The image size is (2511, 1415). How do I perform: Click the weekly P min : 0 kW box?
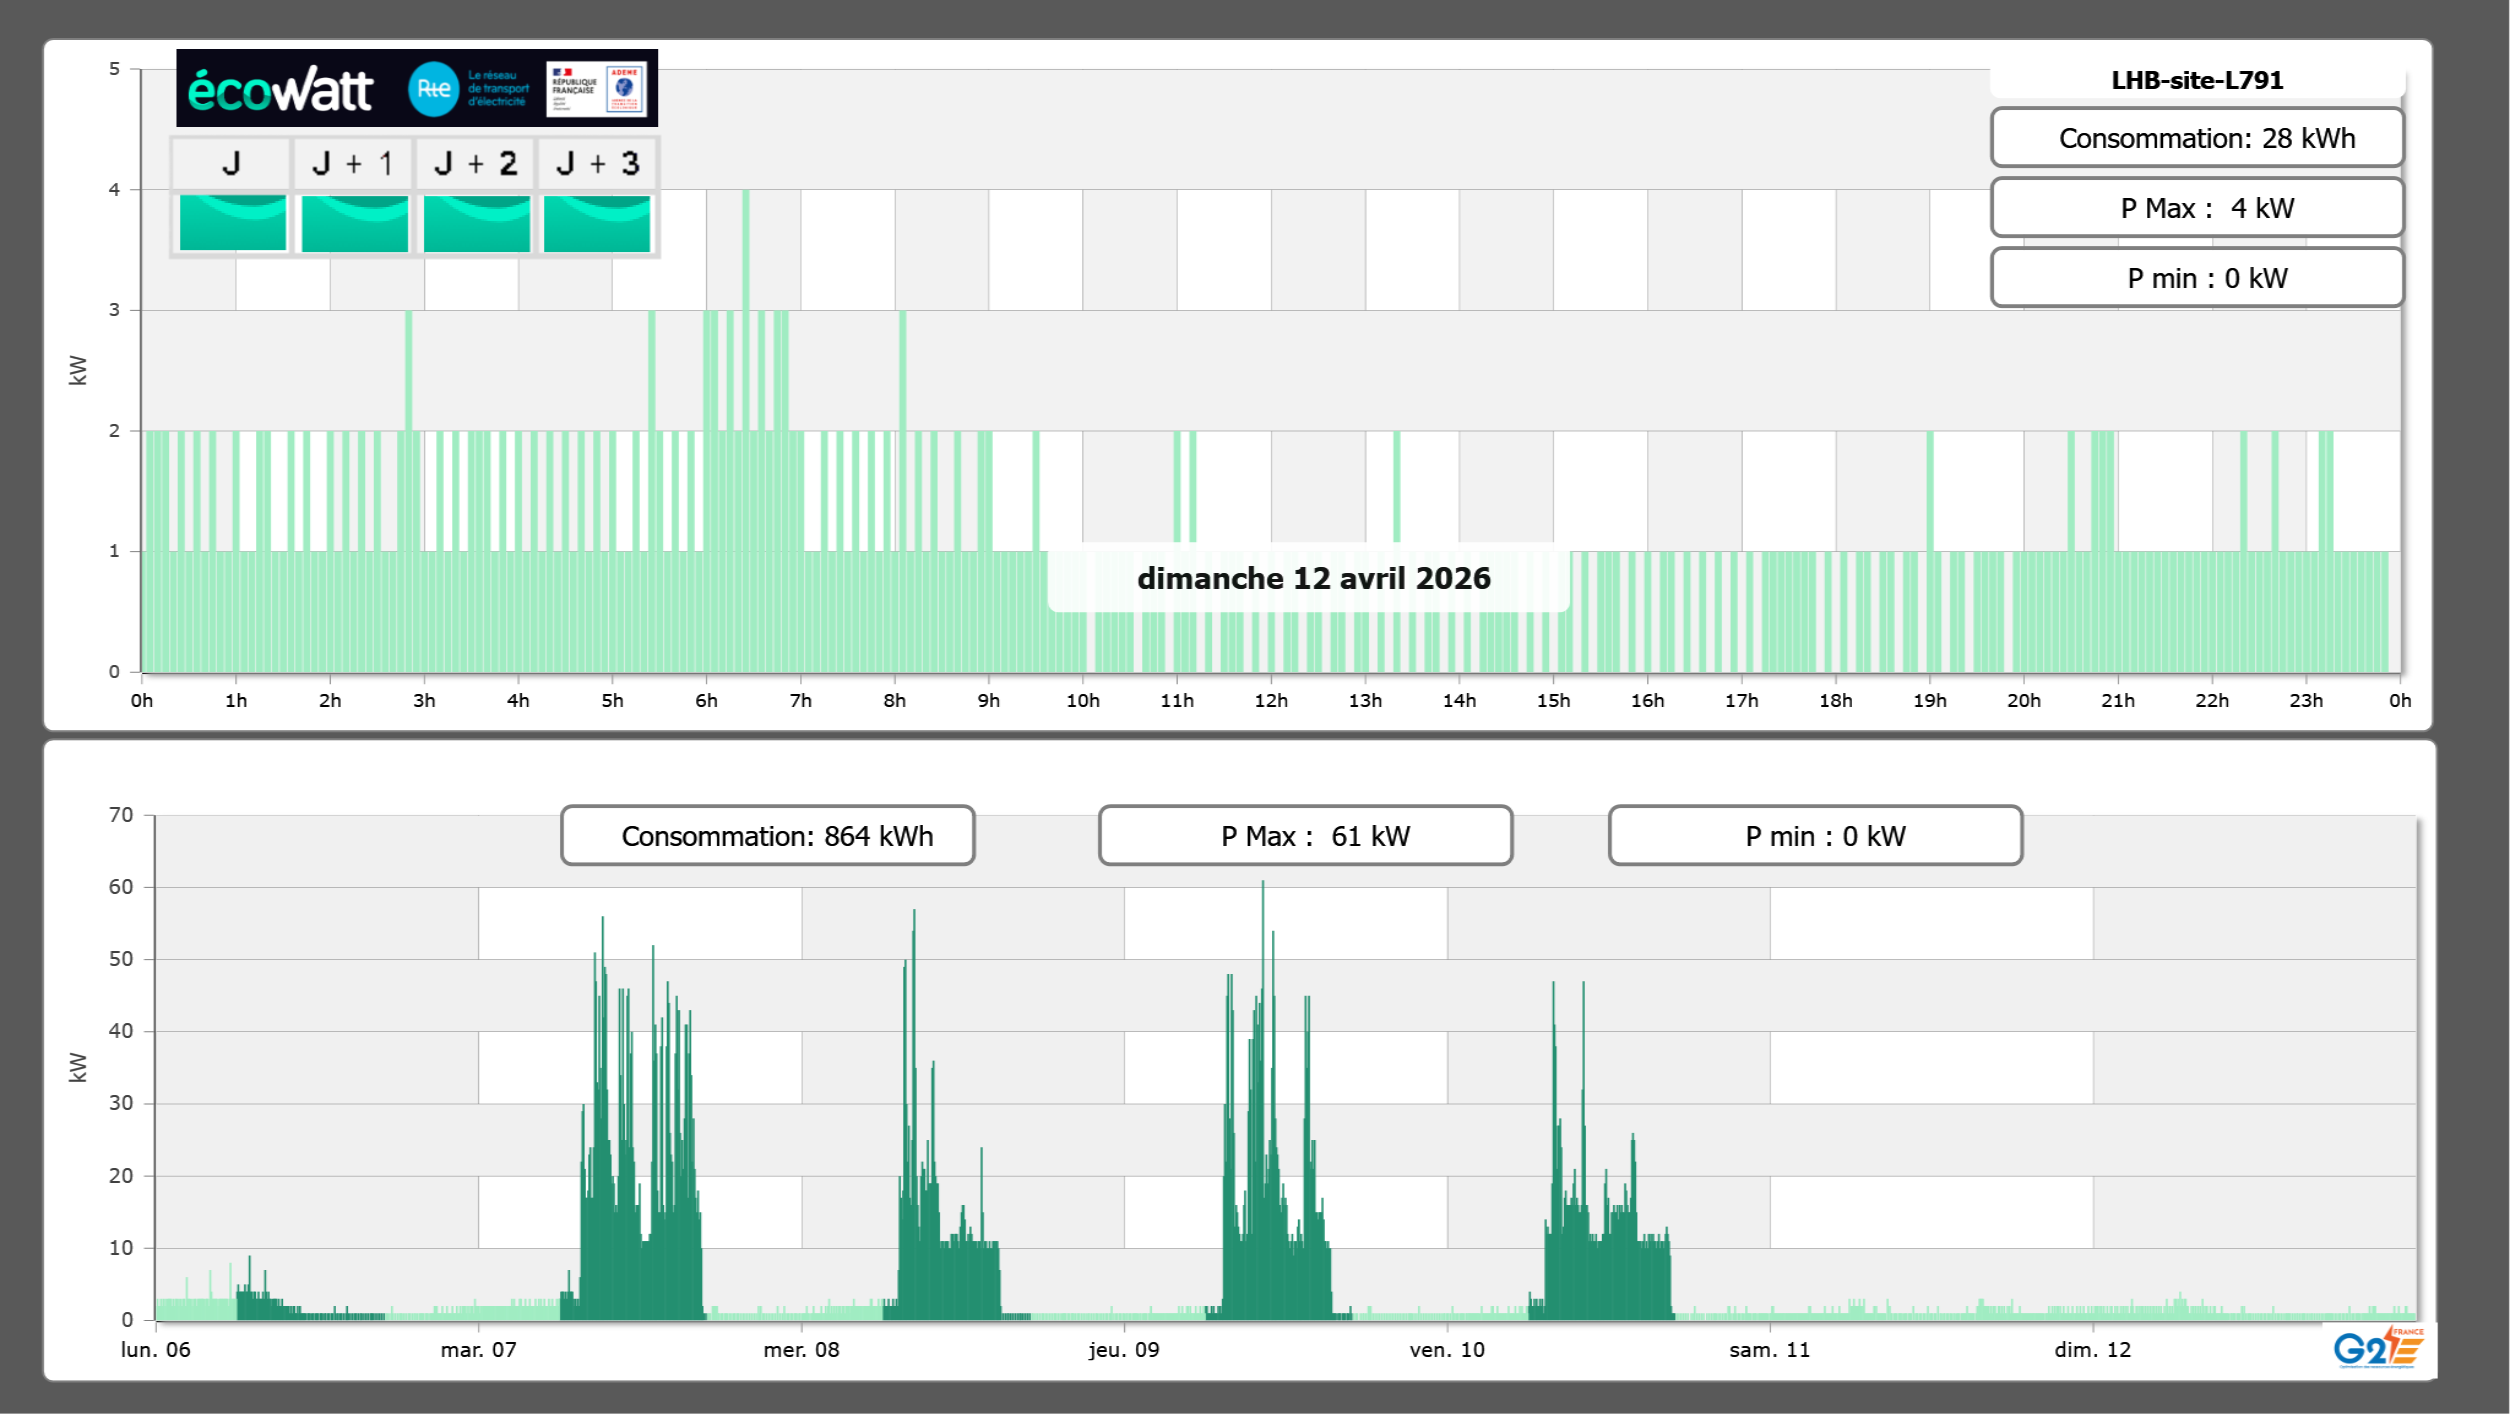click(x=1815, y=836)
